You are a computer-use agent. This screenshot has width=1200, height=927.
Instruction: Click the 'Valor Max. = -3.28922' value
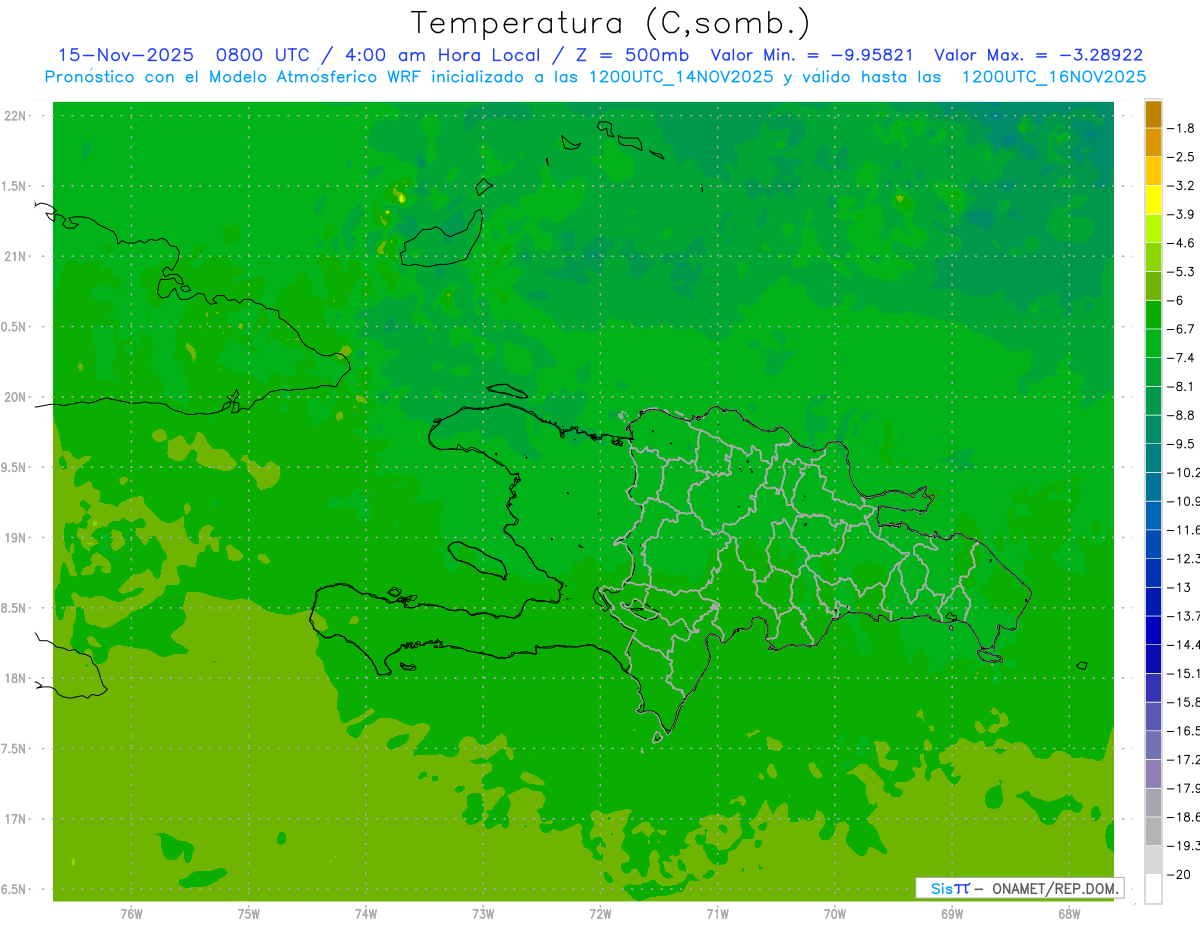coord(1038,55)
